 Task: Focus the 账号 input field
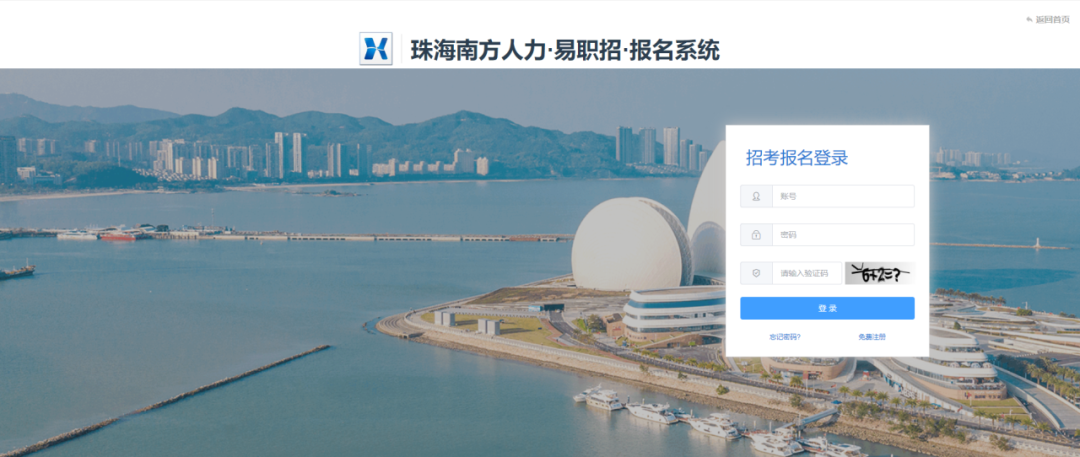(843, 196)
